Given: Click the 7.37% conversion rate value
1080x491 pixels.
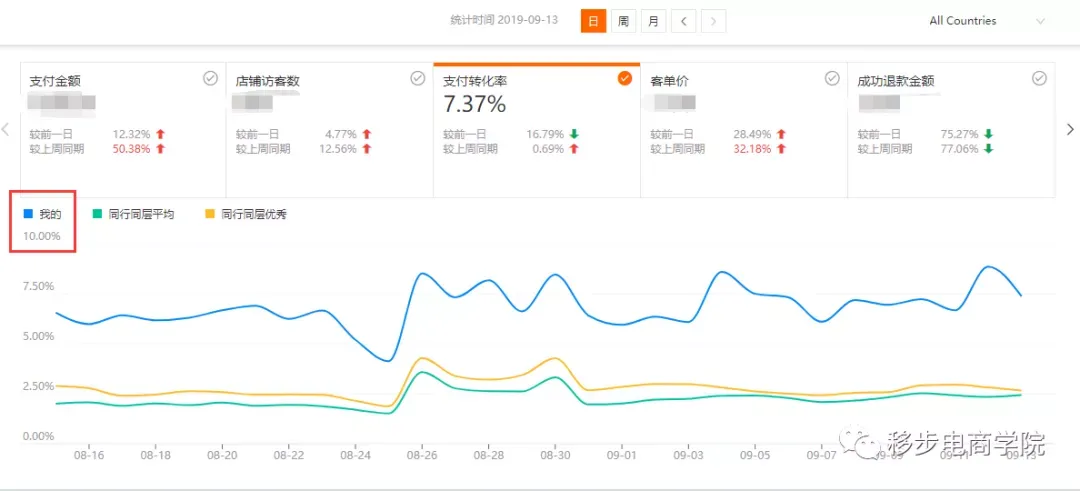Looking at the screenshot, I should (475, 105).
